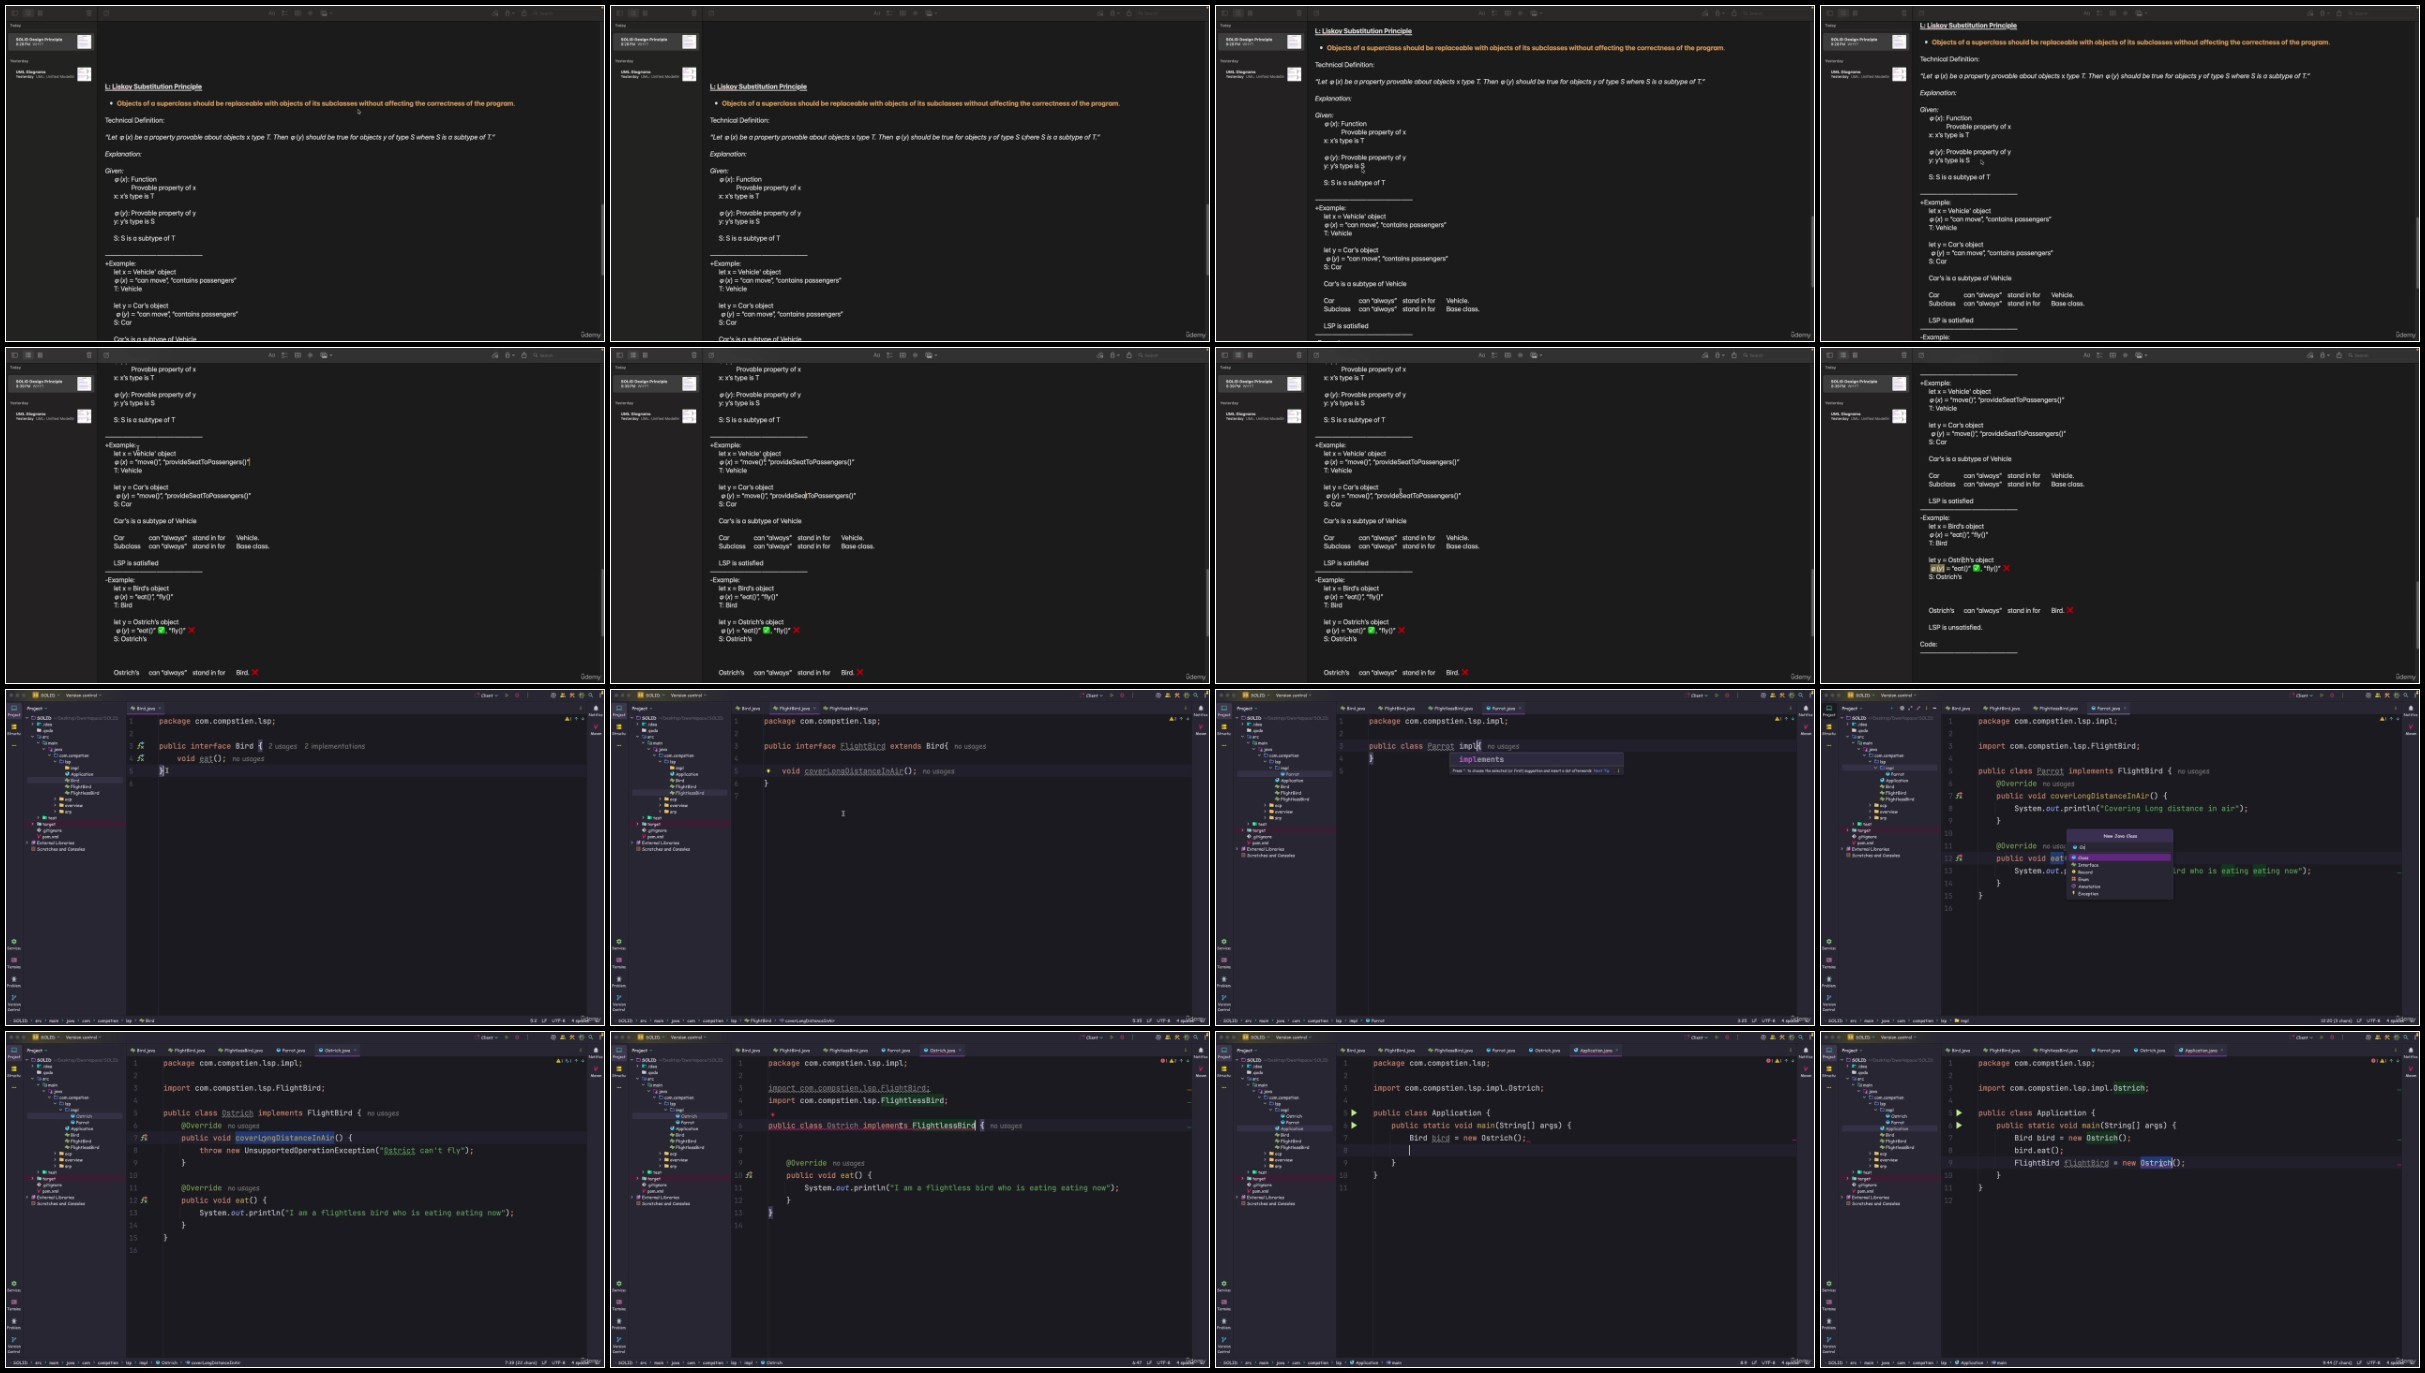This screenshot has width=2425, height=1373.
Task: Open SOLID Design Principle note, "LSP is unsatisfied" frame
Action: (1866, 383)
